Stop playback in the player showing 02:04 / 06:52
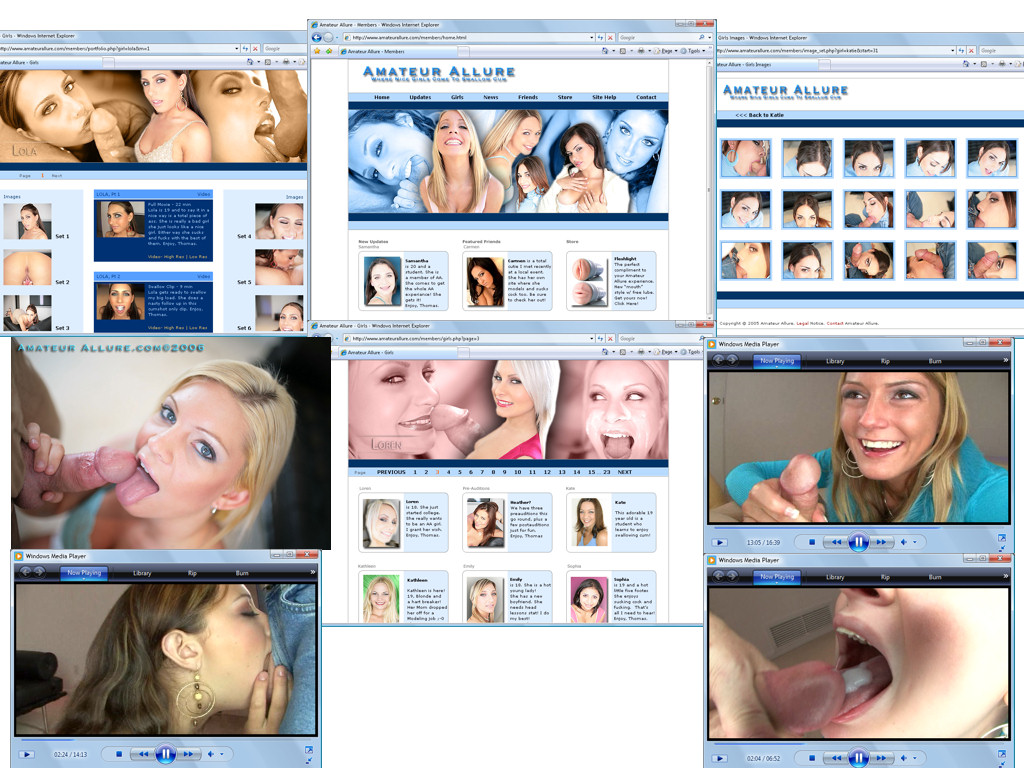The height and width of the screenshot is (768, 1024). (x=812, y=758)
